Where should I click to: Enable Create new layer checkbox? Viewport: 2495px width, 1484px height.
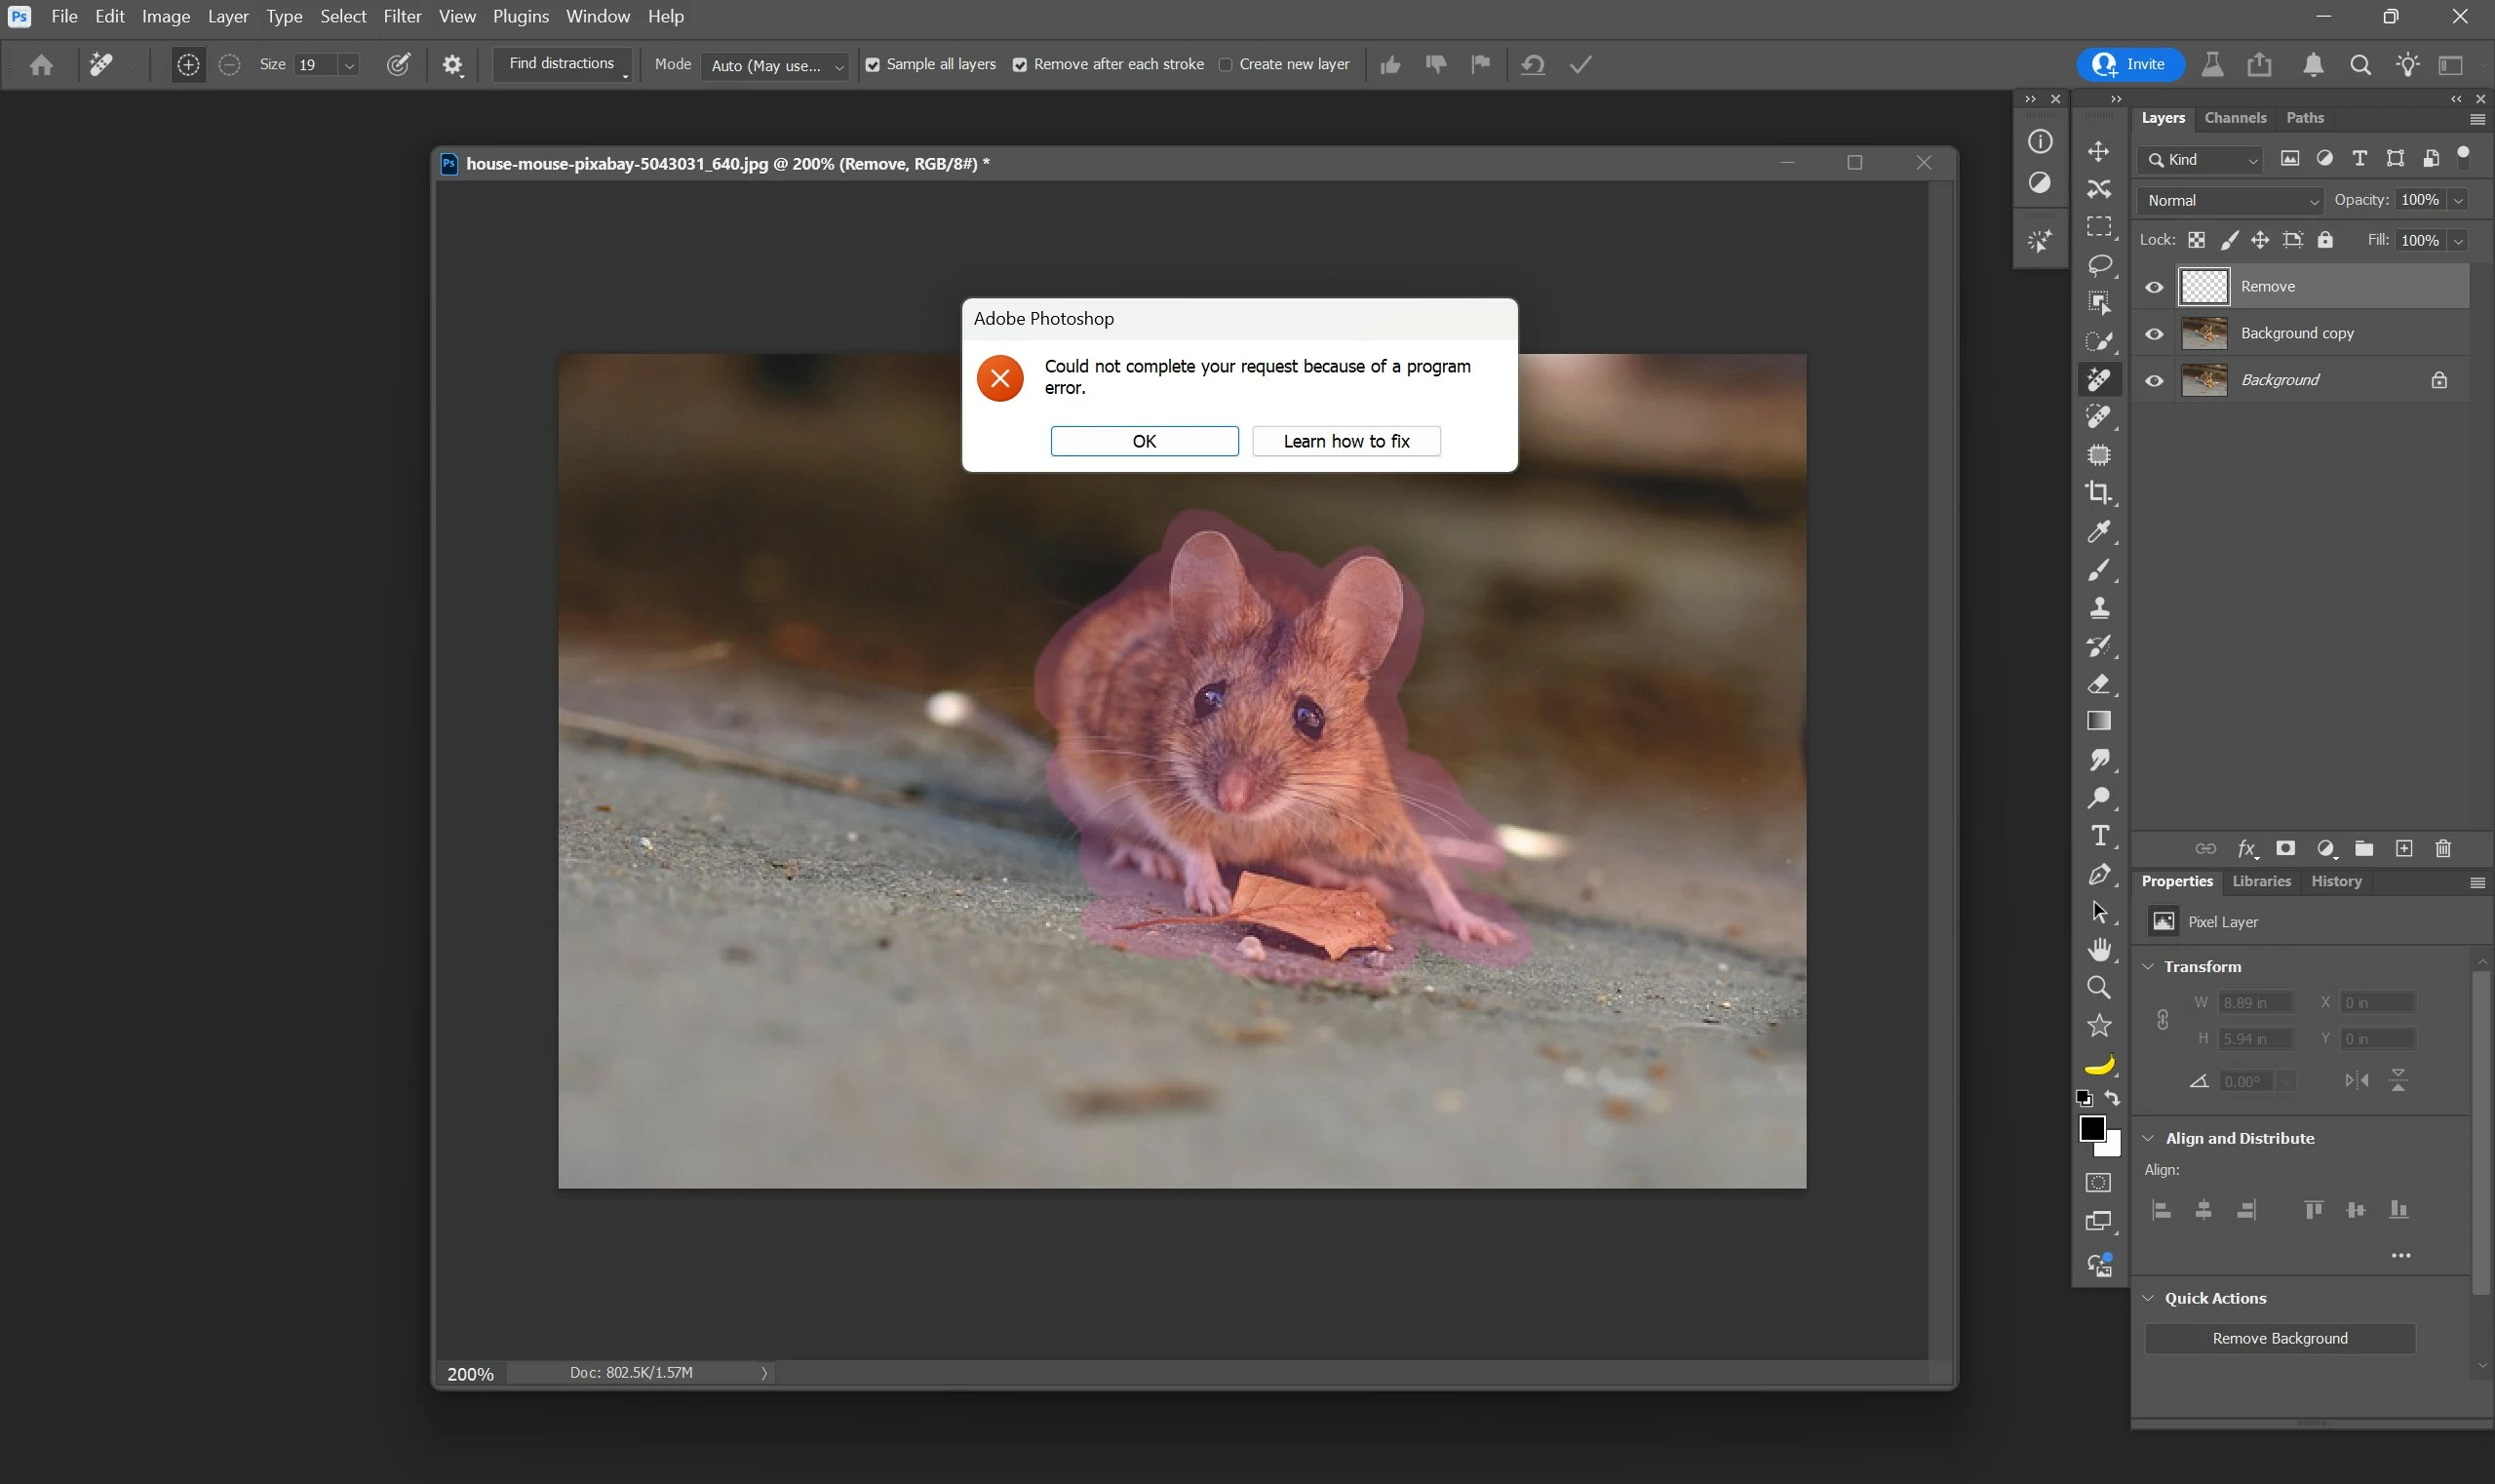coord(1225,65)
